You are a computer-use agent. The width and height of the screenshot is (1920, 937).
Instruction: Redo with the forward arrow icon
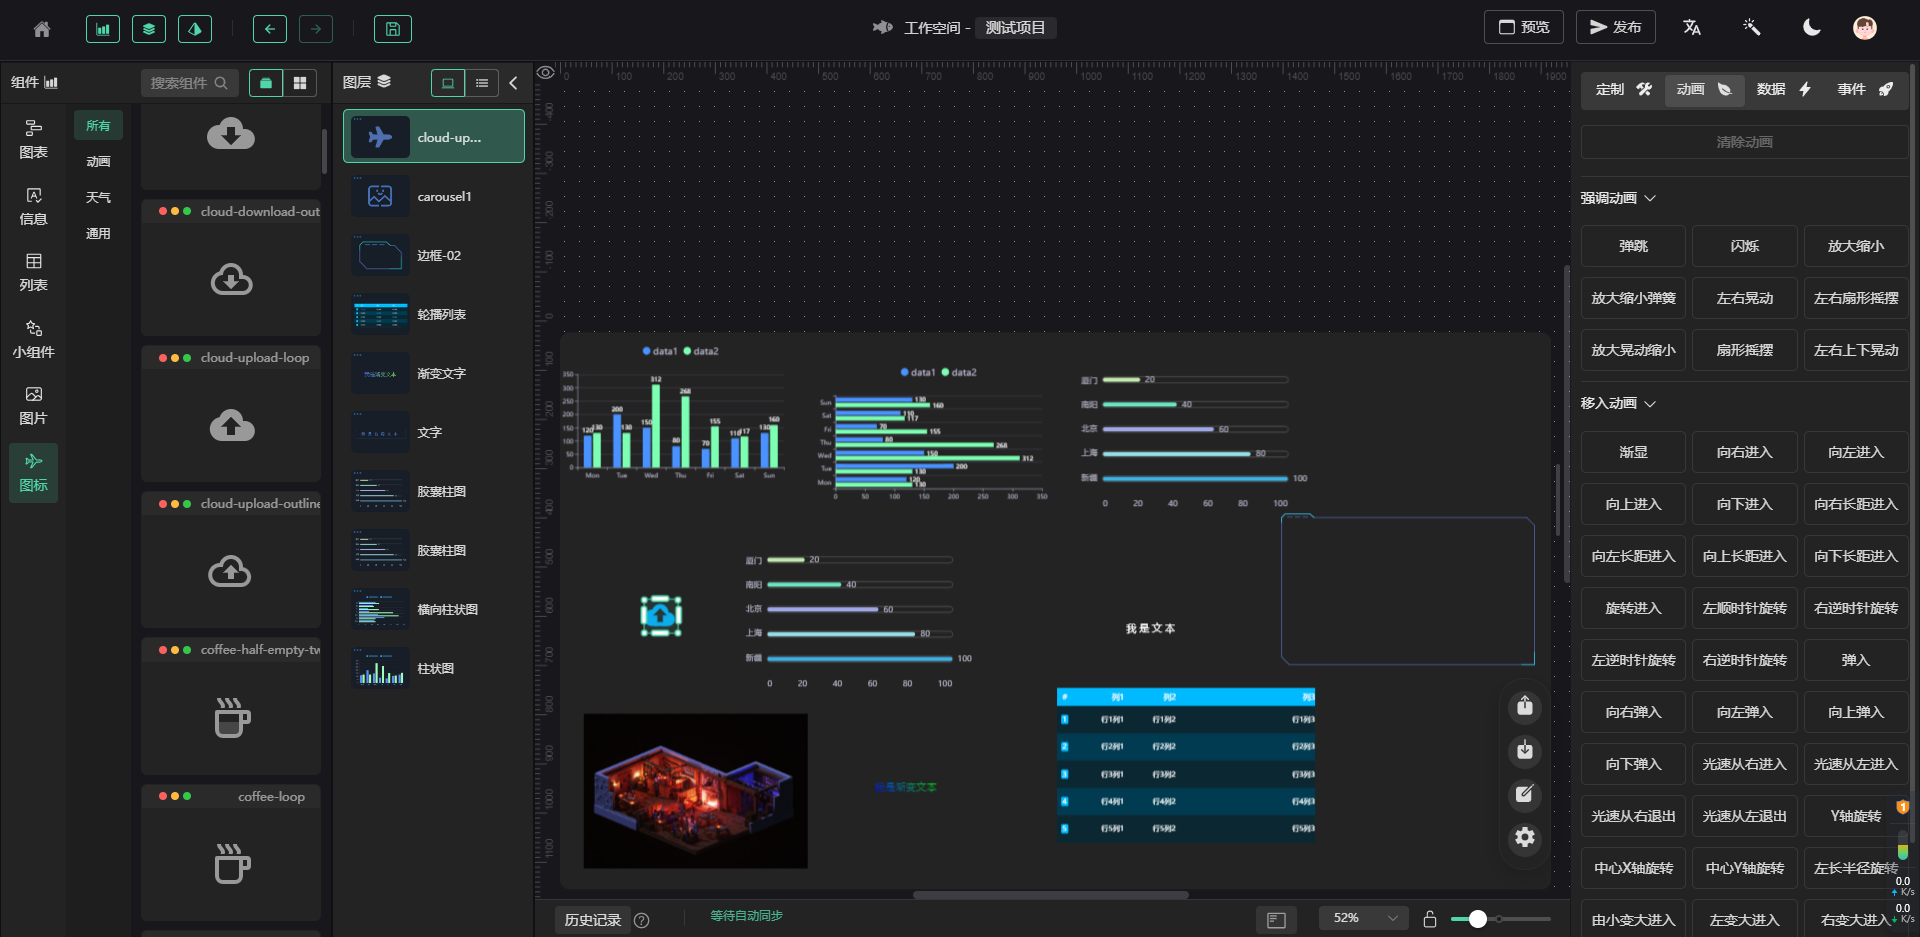(x=316, y=29)
